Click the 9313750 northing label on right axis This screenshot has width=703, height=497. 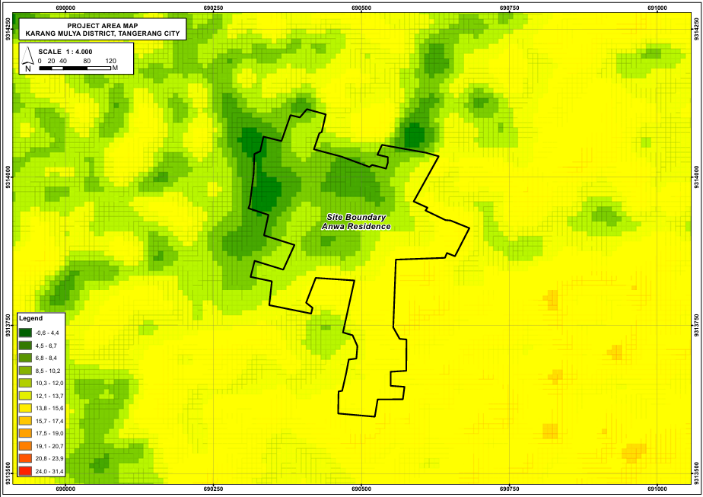(696, 325)
